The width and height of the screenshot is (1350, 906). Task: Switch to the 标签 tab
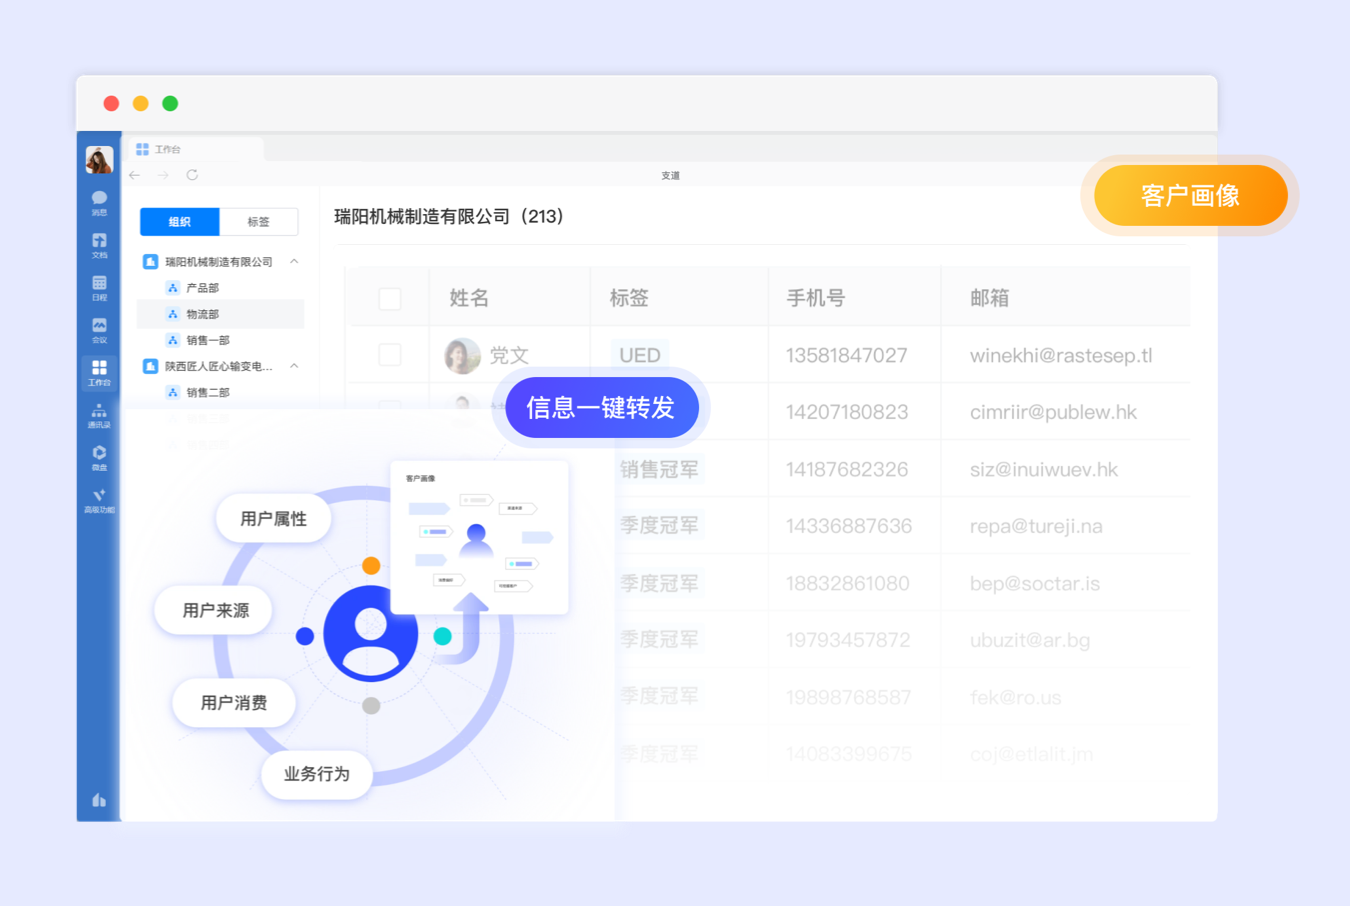point(258,222)
